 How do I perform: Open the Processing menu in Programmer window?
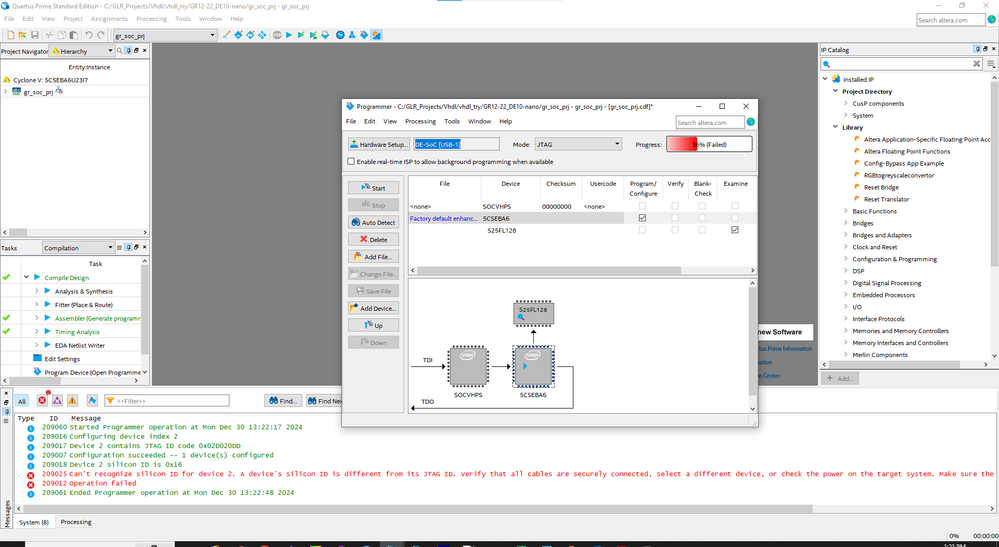click(x=420, y=121)
